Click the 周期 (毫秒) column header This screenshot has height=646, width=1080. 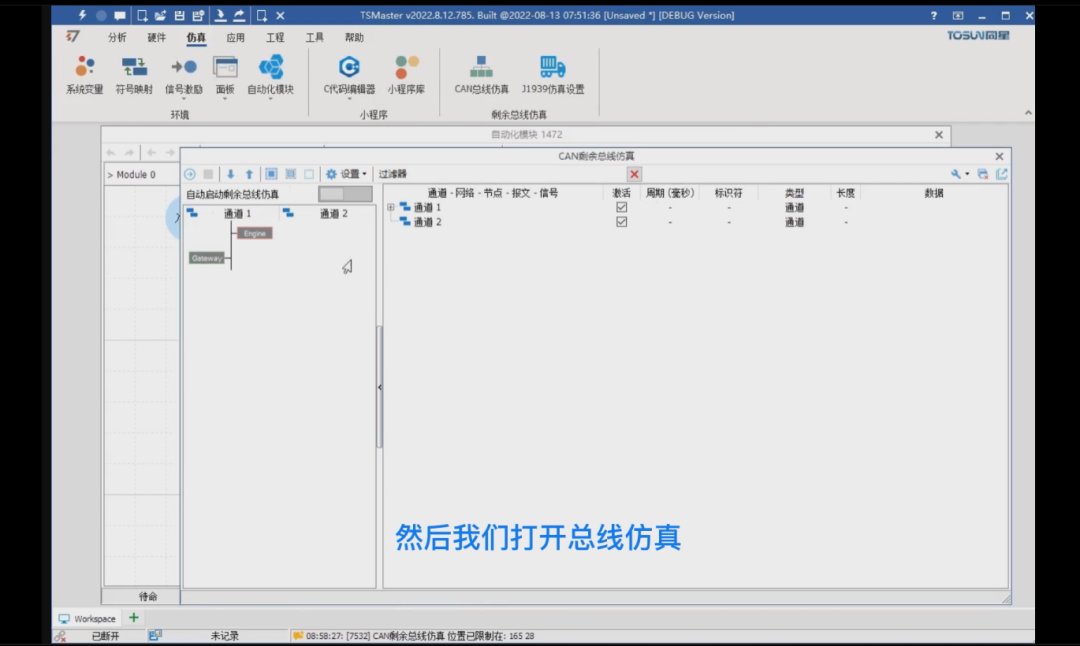tap(669, 193)
